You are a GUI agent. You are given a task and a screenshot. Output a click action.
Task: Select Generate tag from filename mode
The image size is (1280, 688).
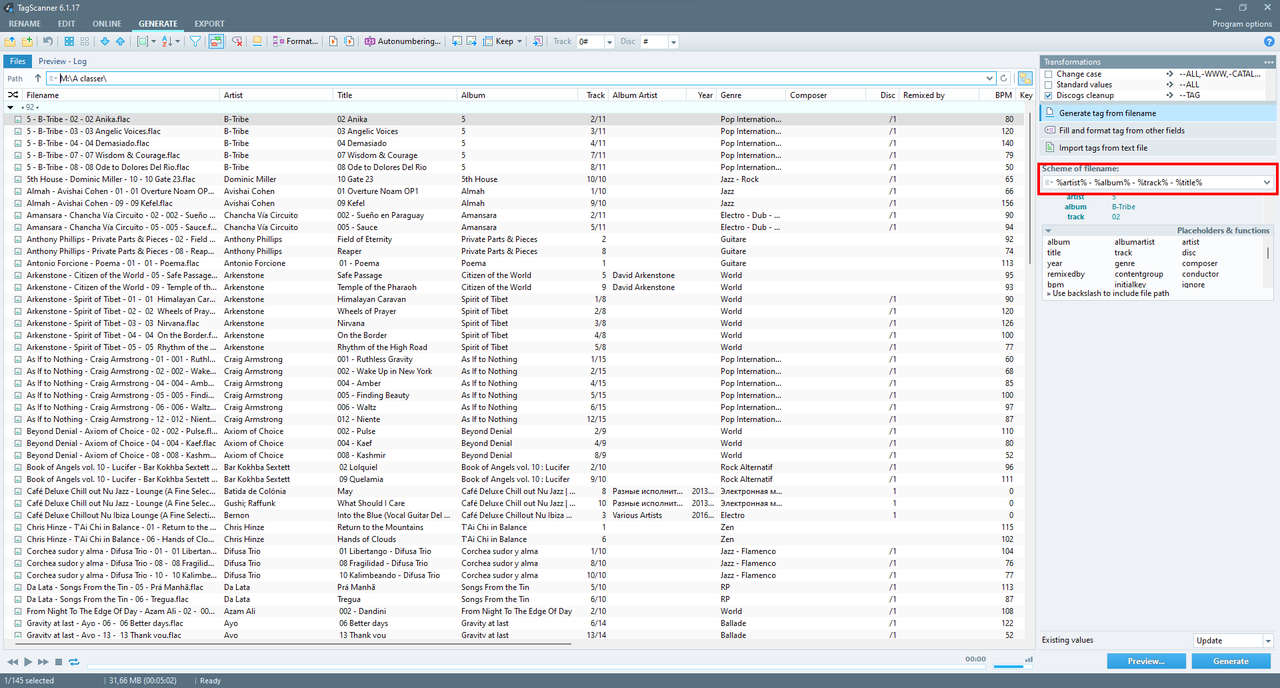pos(1157,113)
